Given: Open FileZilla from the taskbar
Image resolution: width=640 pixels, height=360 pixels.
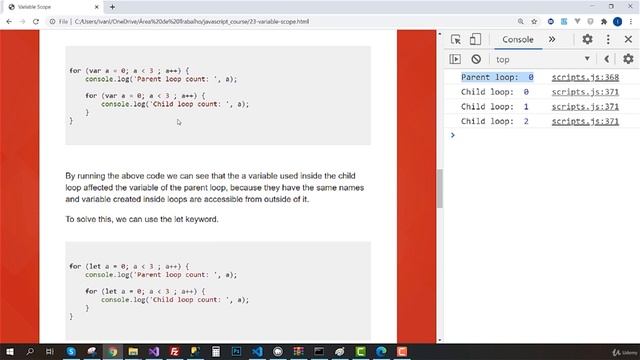Looking at the screenshot, I should click(x=174, y=351).
